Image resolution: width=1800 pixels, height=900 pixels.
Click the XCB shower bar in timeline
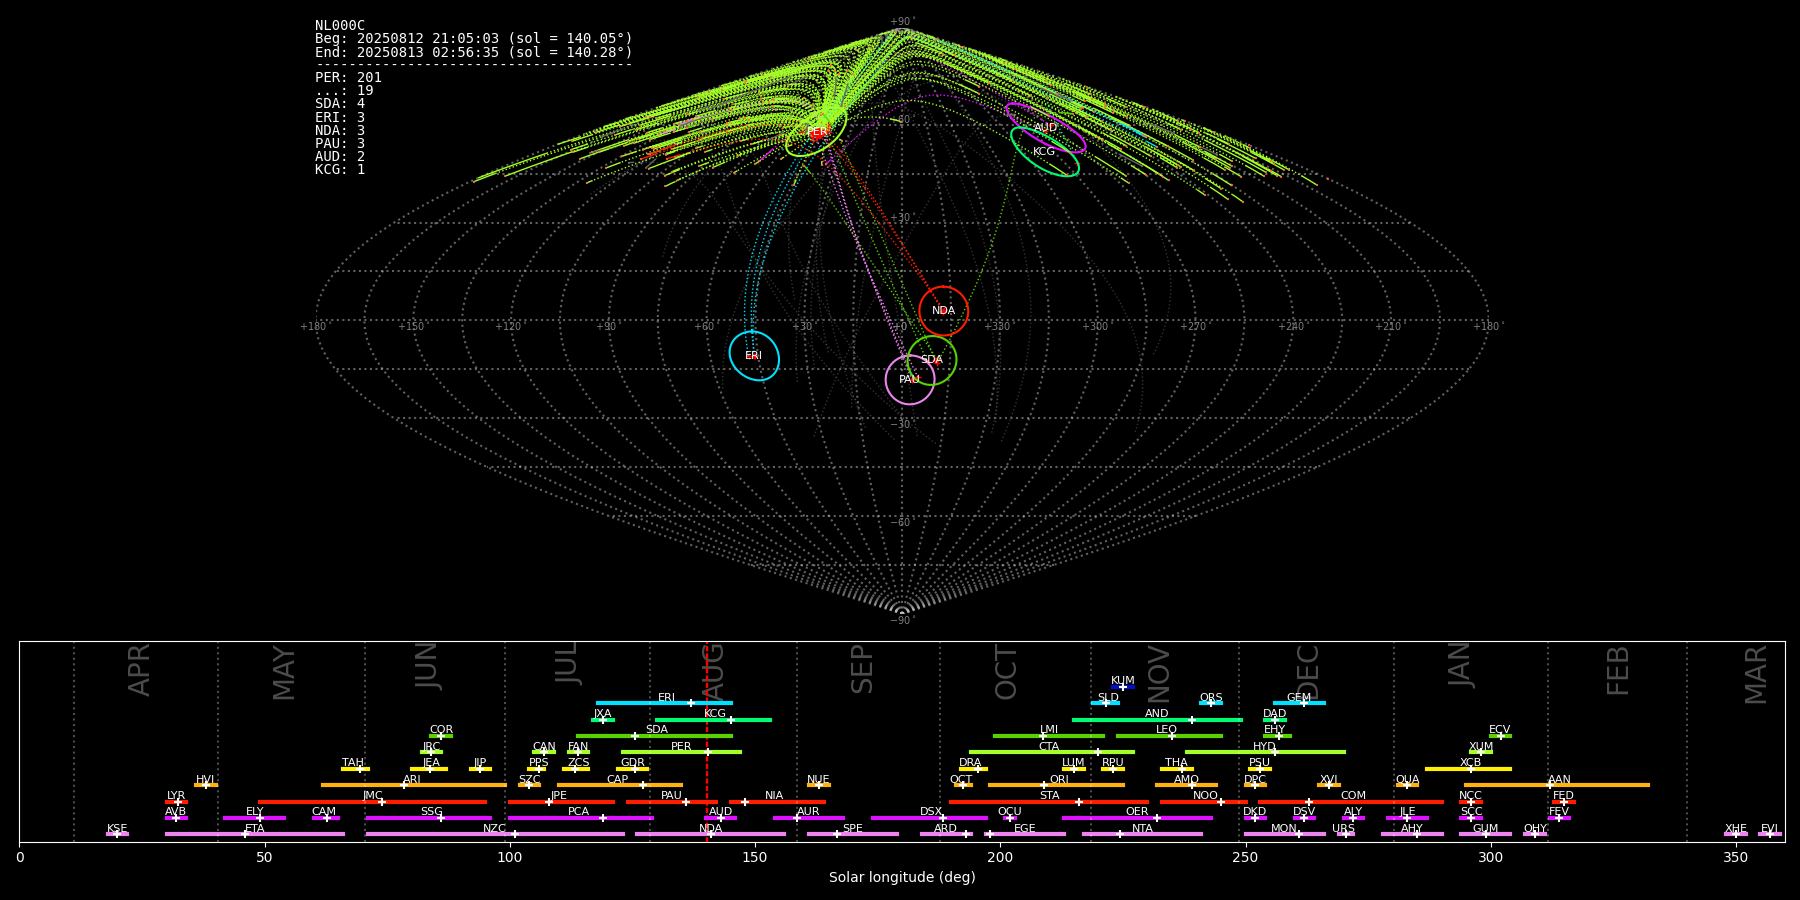(1468, 769)
